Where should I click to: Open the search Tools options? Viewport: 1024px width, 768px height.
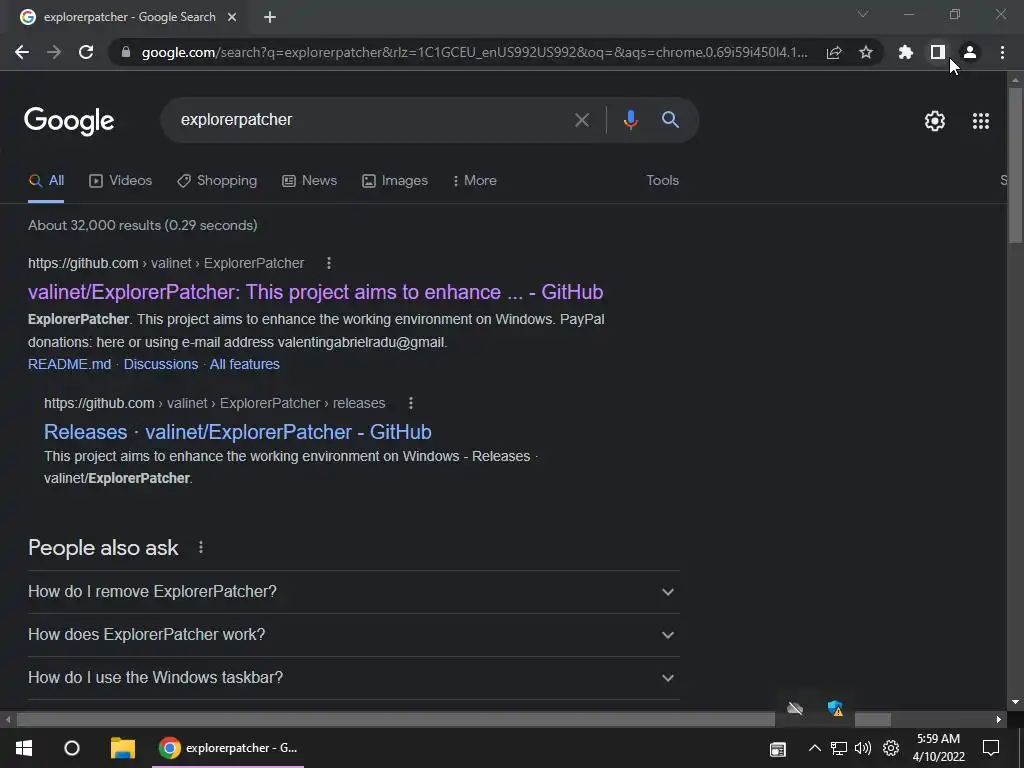(662, 180)
